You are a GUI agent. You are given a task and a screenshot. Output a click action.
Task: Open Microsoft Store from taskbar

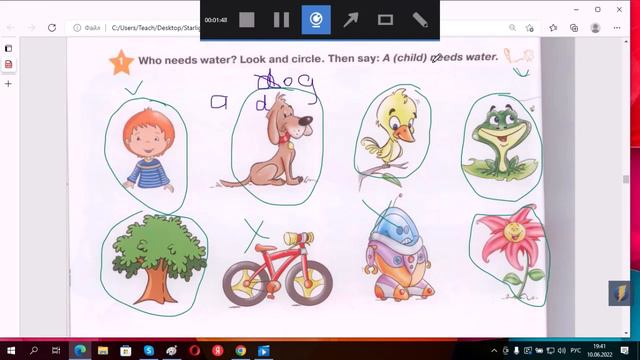(x=126, y=351)
